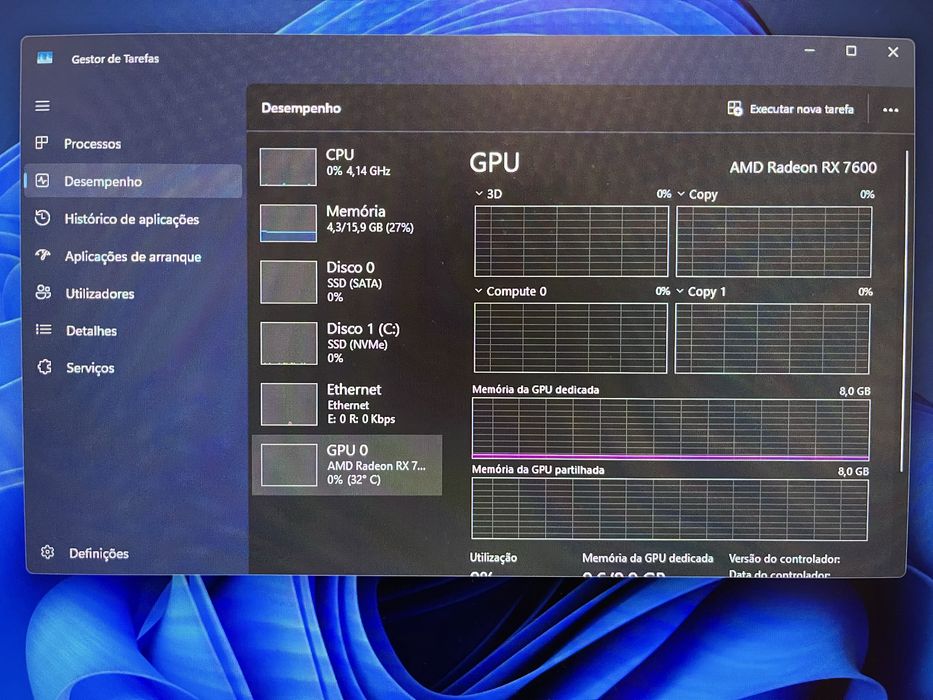Screen dimensions: 933x700
Task: Click the 0% 4,14 GHz CPU value
Action: (358, 171)
